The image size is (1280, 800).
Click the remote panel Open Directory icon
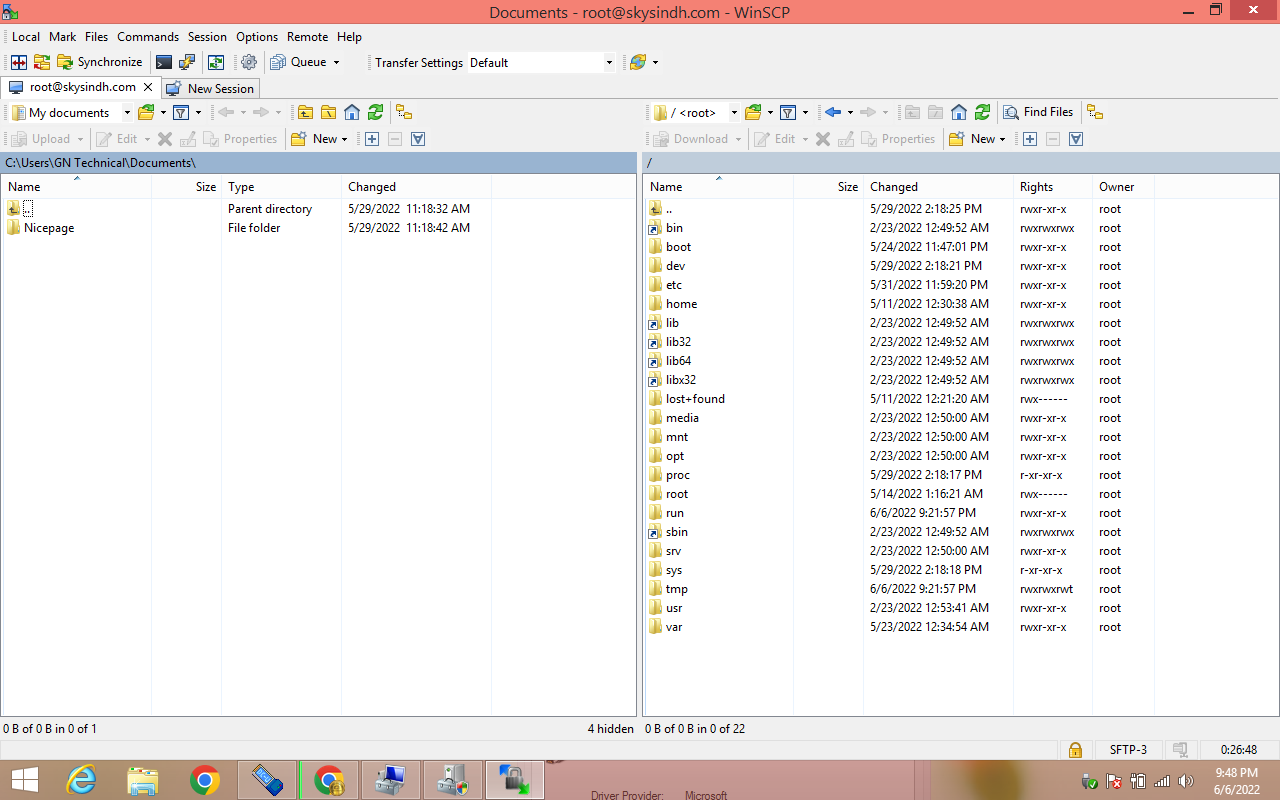tap(753, 112)
